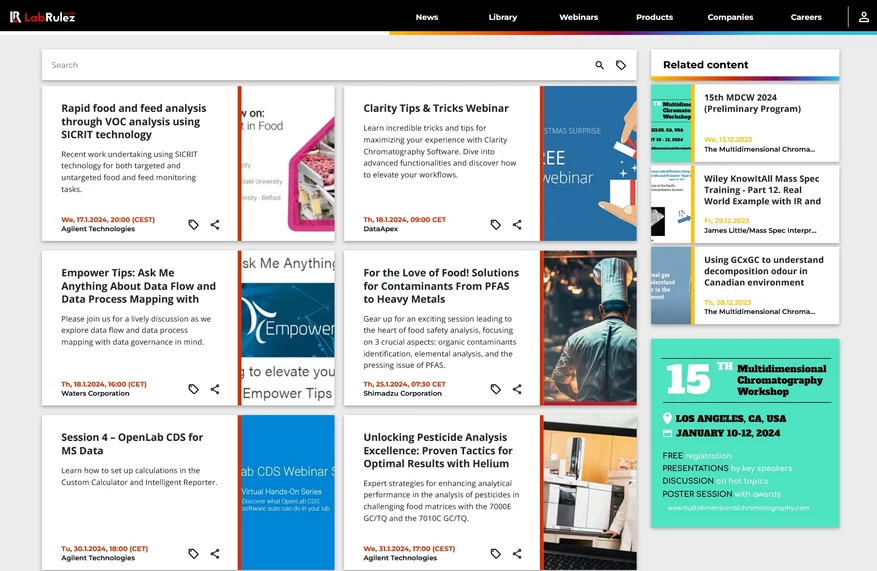
Task: Click the OpenLab CDS Webinar blue thumbnail
Action: point(288,492)
